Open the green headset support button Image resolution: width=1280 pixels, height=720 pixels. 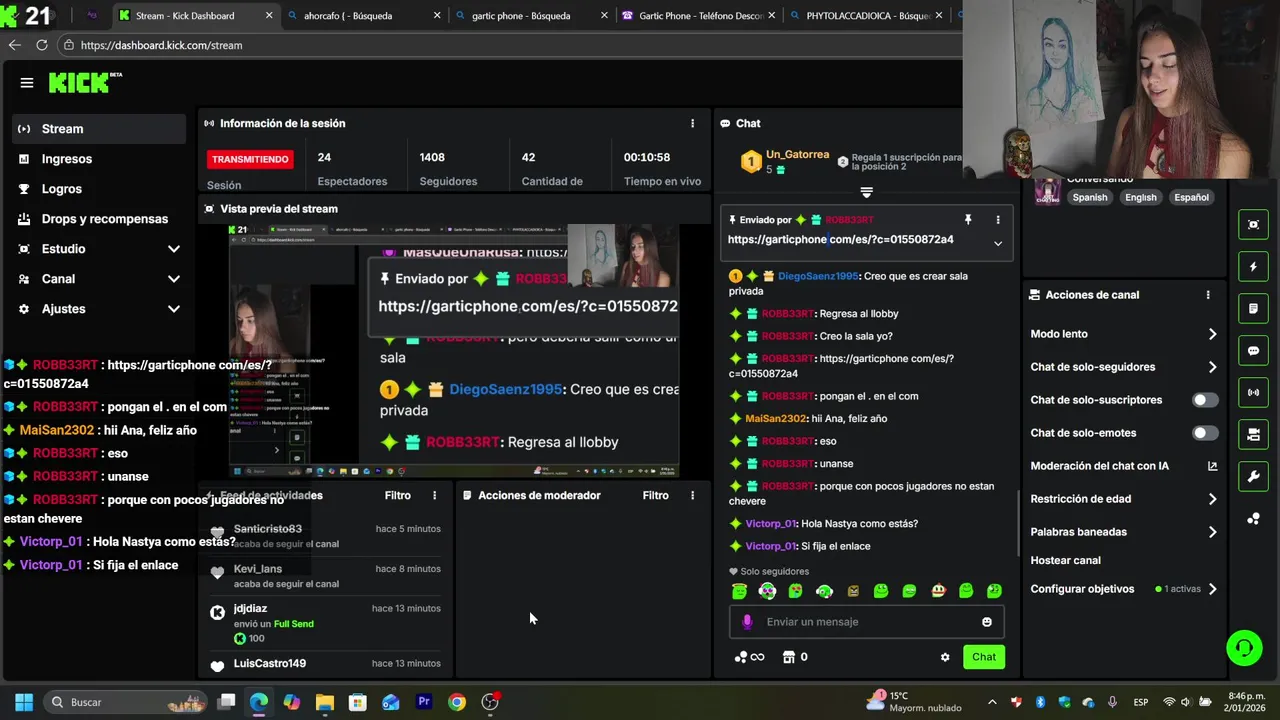[1244, 648]
